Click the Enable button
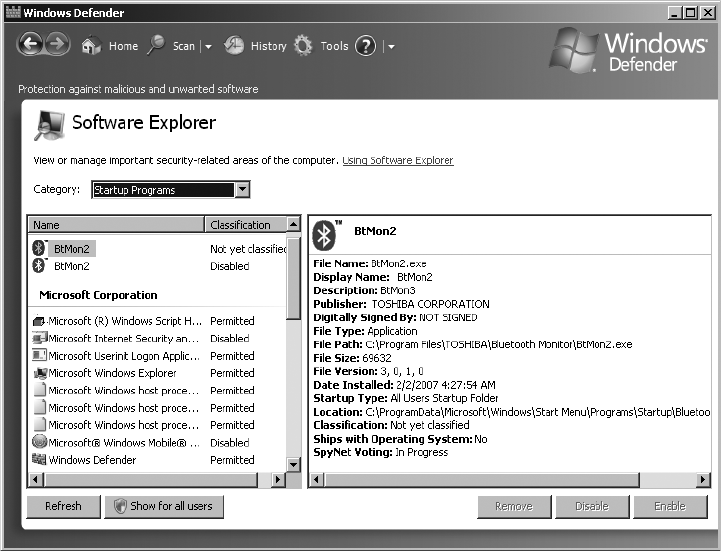This screenshot has width=721, height=551. [670, 506]
